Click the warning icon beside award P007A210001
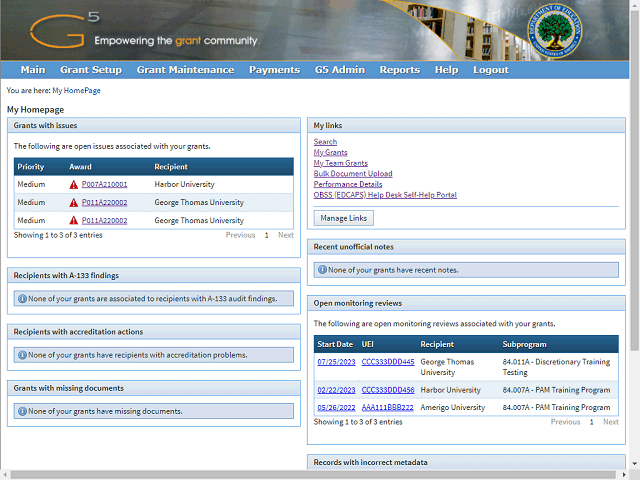Image resolution: width=640 pixels, height=480 pixels. coord(74,185)
